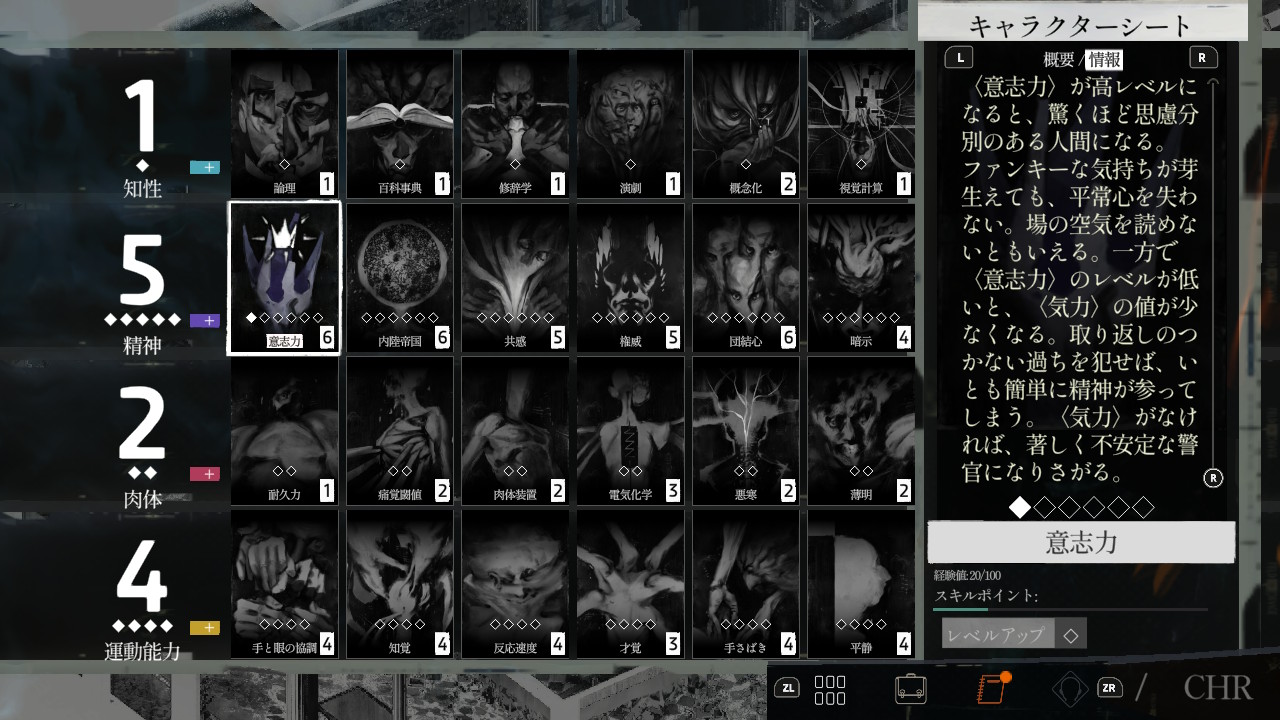Click the skill level diamonds above 意志力 banner

pyautogui.click(x=1082, y=508)
